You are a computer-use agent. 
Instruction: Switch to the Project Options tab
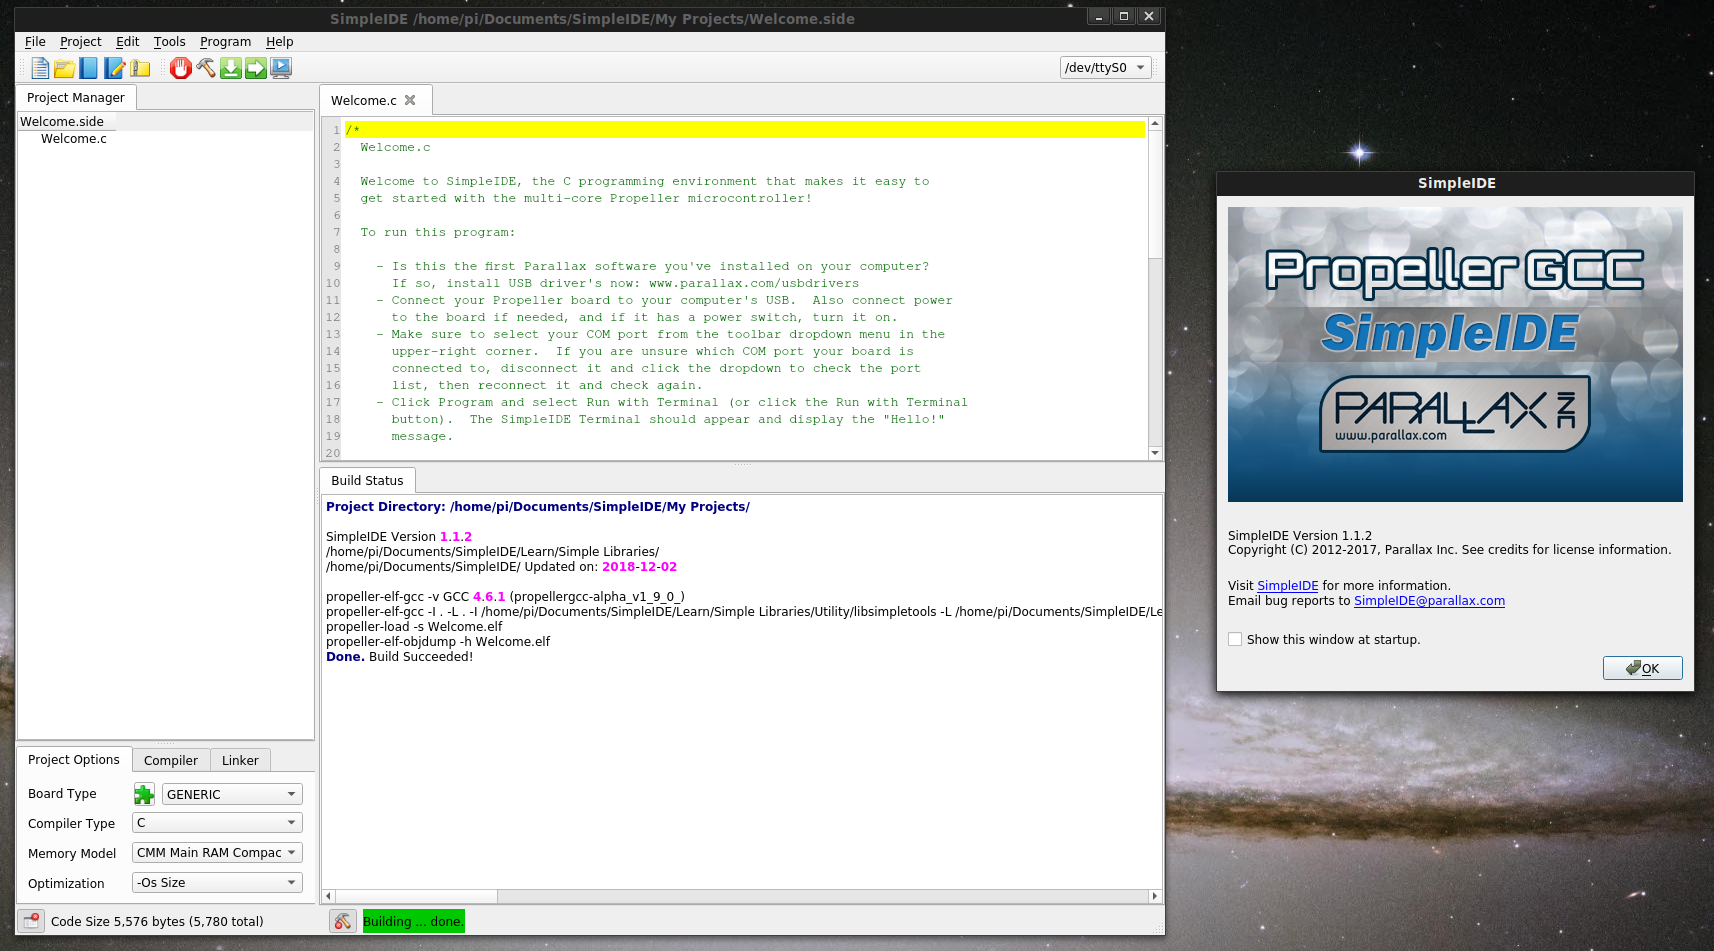tap(74, 760)
